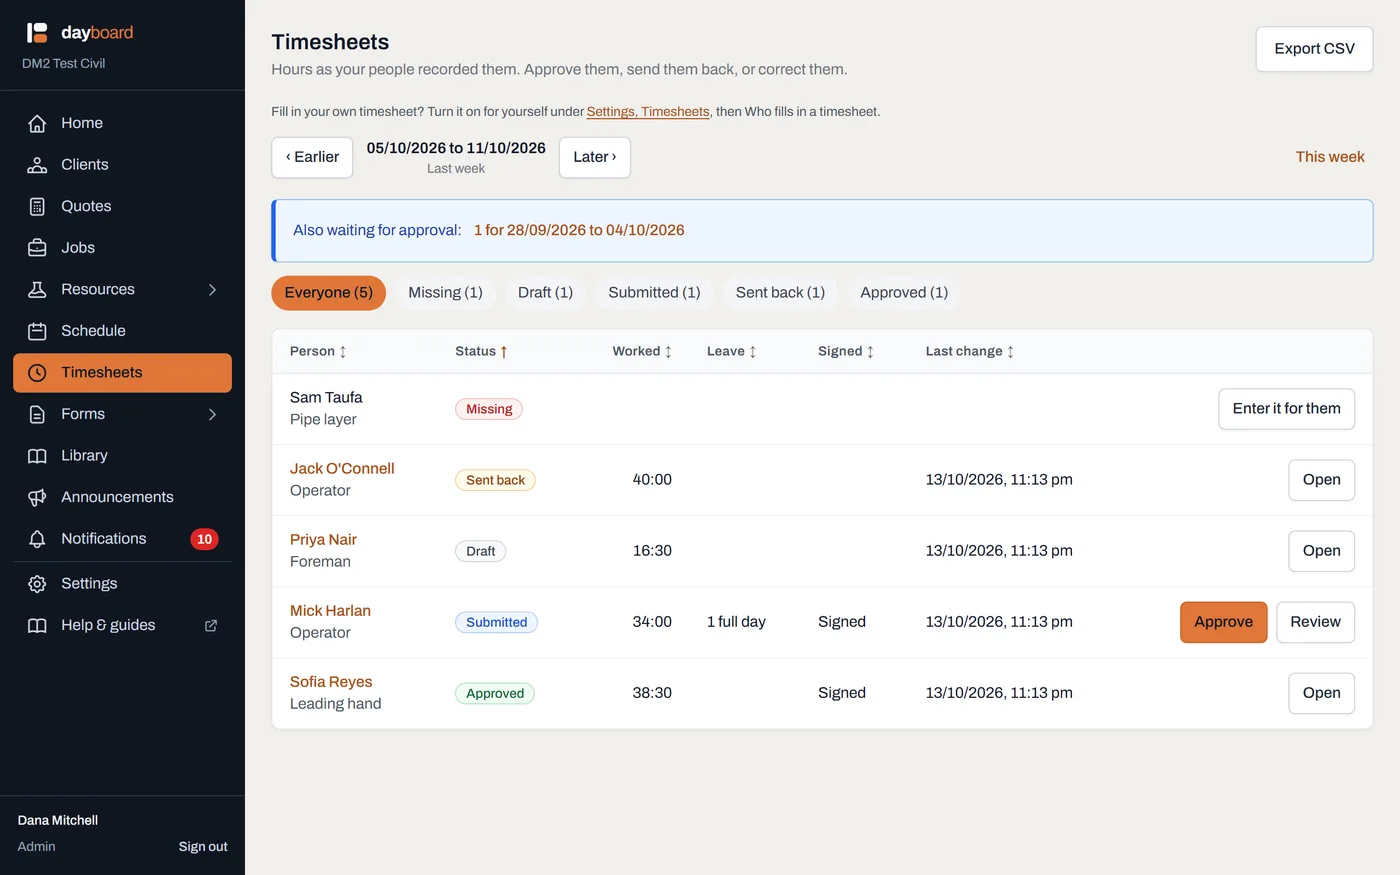The height and width of the screenshot is (875, 1400).
Task: Show the Draft (1) timesheets tab
Action: (545, 293)
